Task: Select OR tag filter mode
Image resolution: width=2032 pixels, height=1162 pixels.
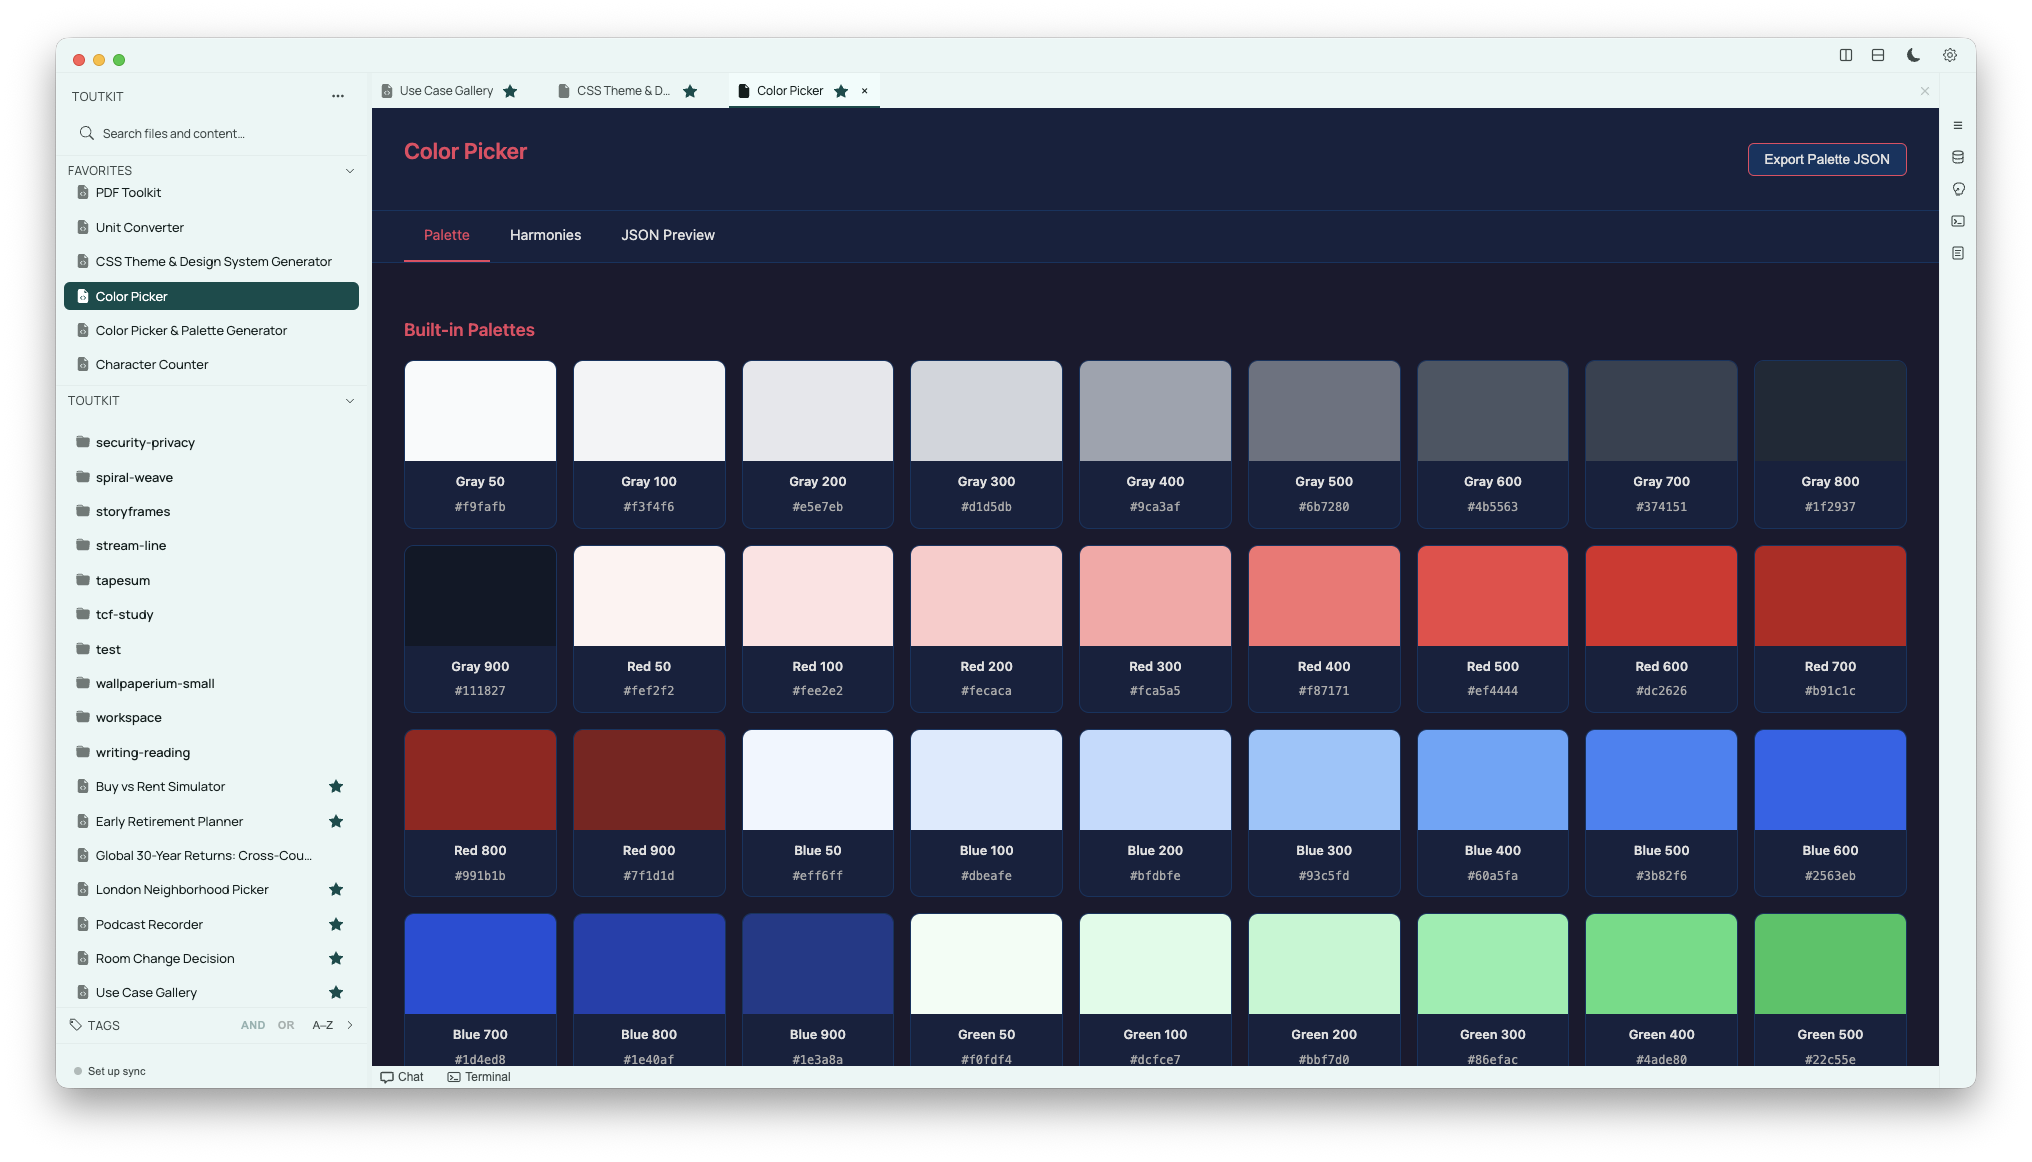Action: pos(286,1025)
